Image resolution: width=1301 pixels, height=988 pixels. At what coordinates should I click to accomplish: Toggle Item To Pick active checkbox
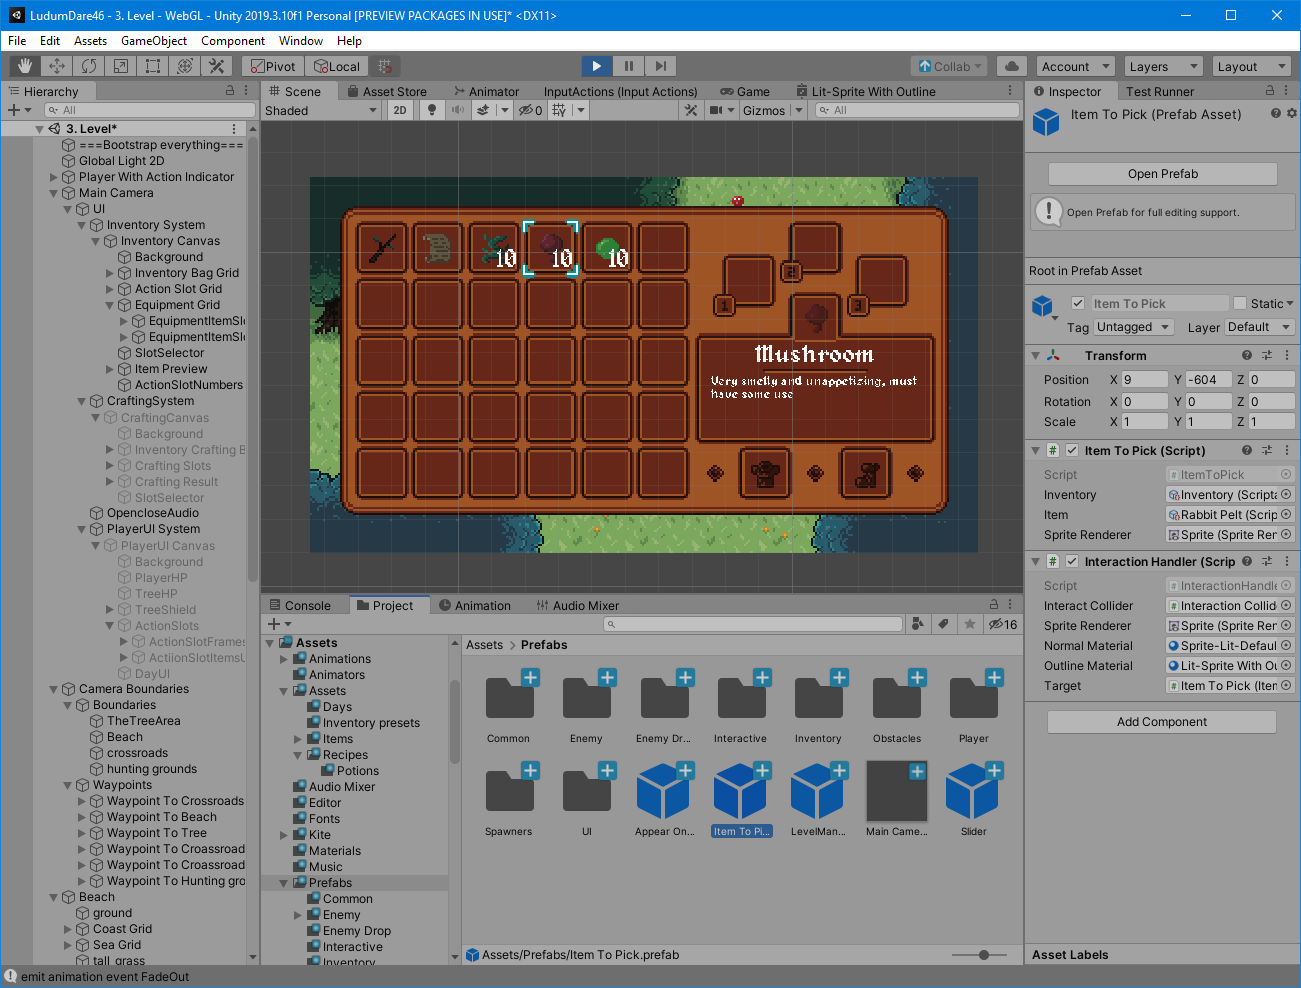click(1078, 303)
